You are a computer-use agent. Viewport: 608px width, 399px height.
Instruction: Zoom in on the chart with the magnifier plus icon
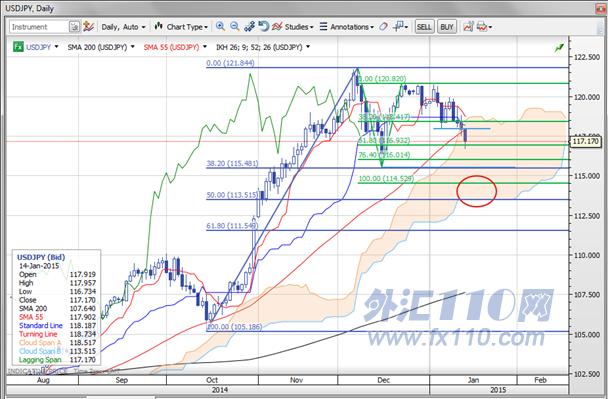click(220, 26)
